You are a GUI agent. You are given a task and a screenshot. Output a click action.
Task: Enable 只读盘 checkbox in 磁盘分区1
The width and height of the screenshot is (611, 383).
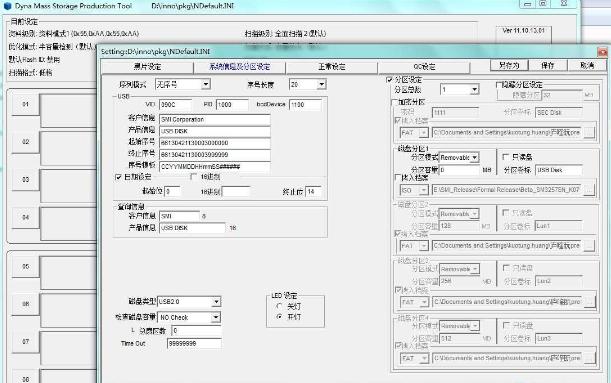[506, 157]
